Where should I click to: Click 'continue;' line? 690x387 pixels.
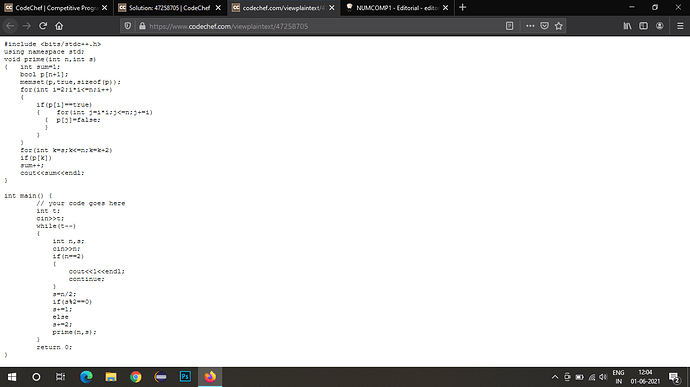(x=87, y=279)
